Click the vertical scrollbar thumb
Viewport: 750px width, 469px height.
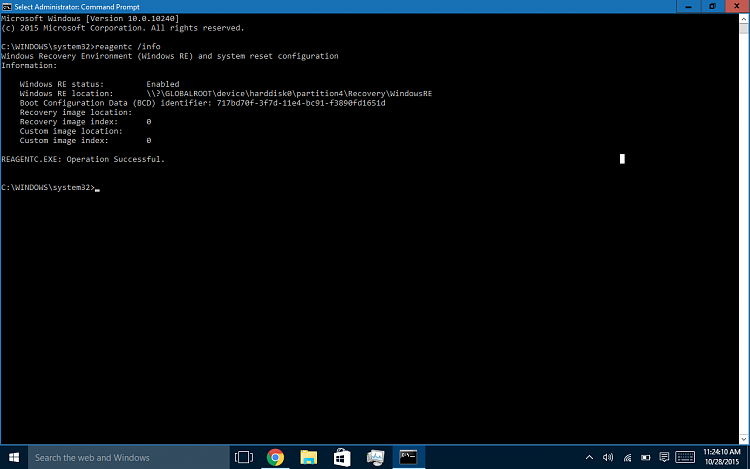click(744, 29)
